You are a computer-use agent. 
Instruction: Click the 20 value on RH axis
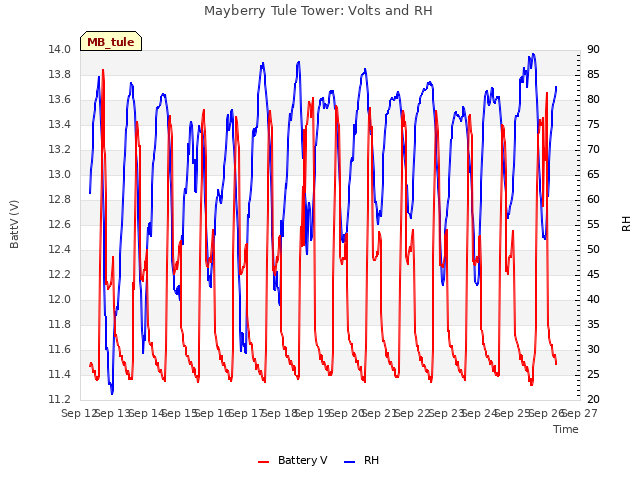click(593, 400)
